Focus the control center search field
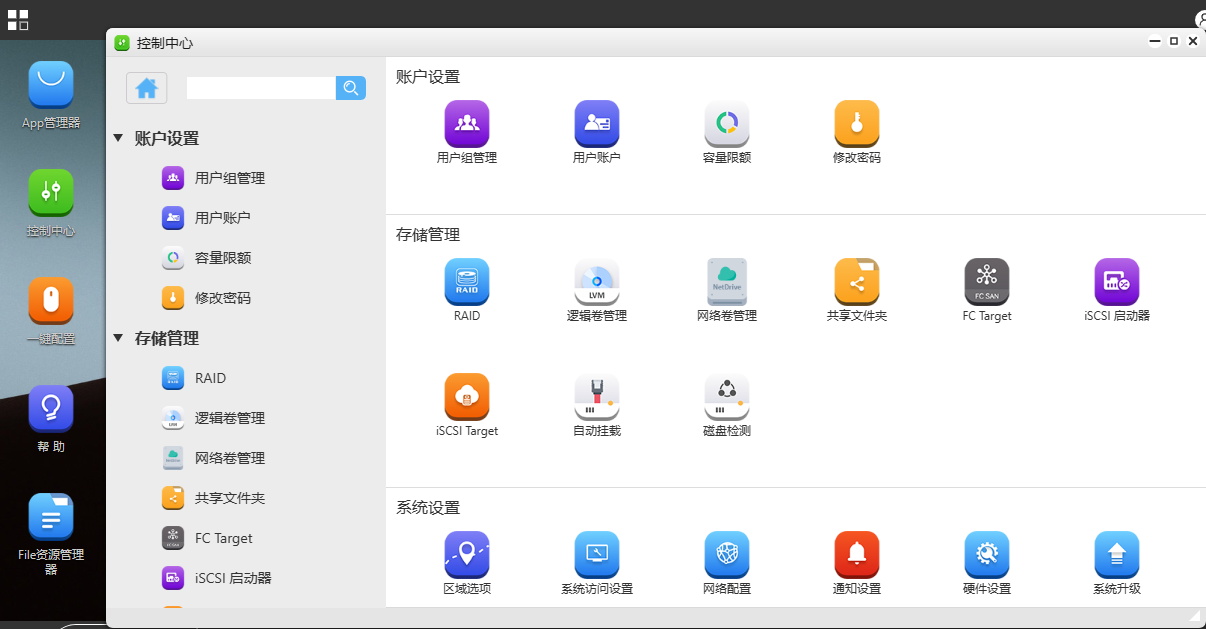 [x=260, y=88]
